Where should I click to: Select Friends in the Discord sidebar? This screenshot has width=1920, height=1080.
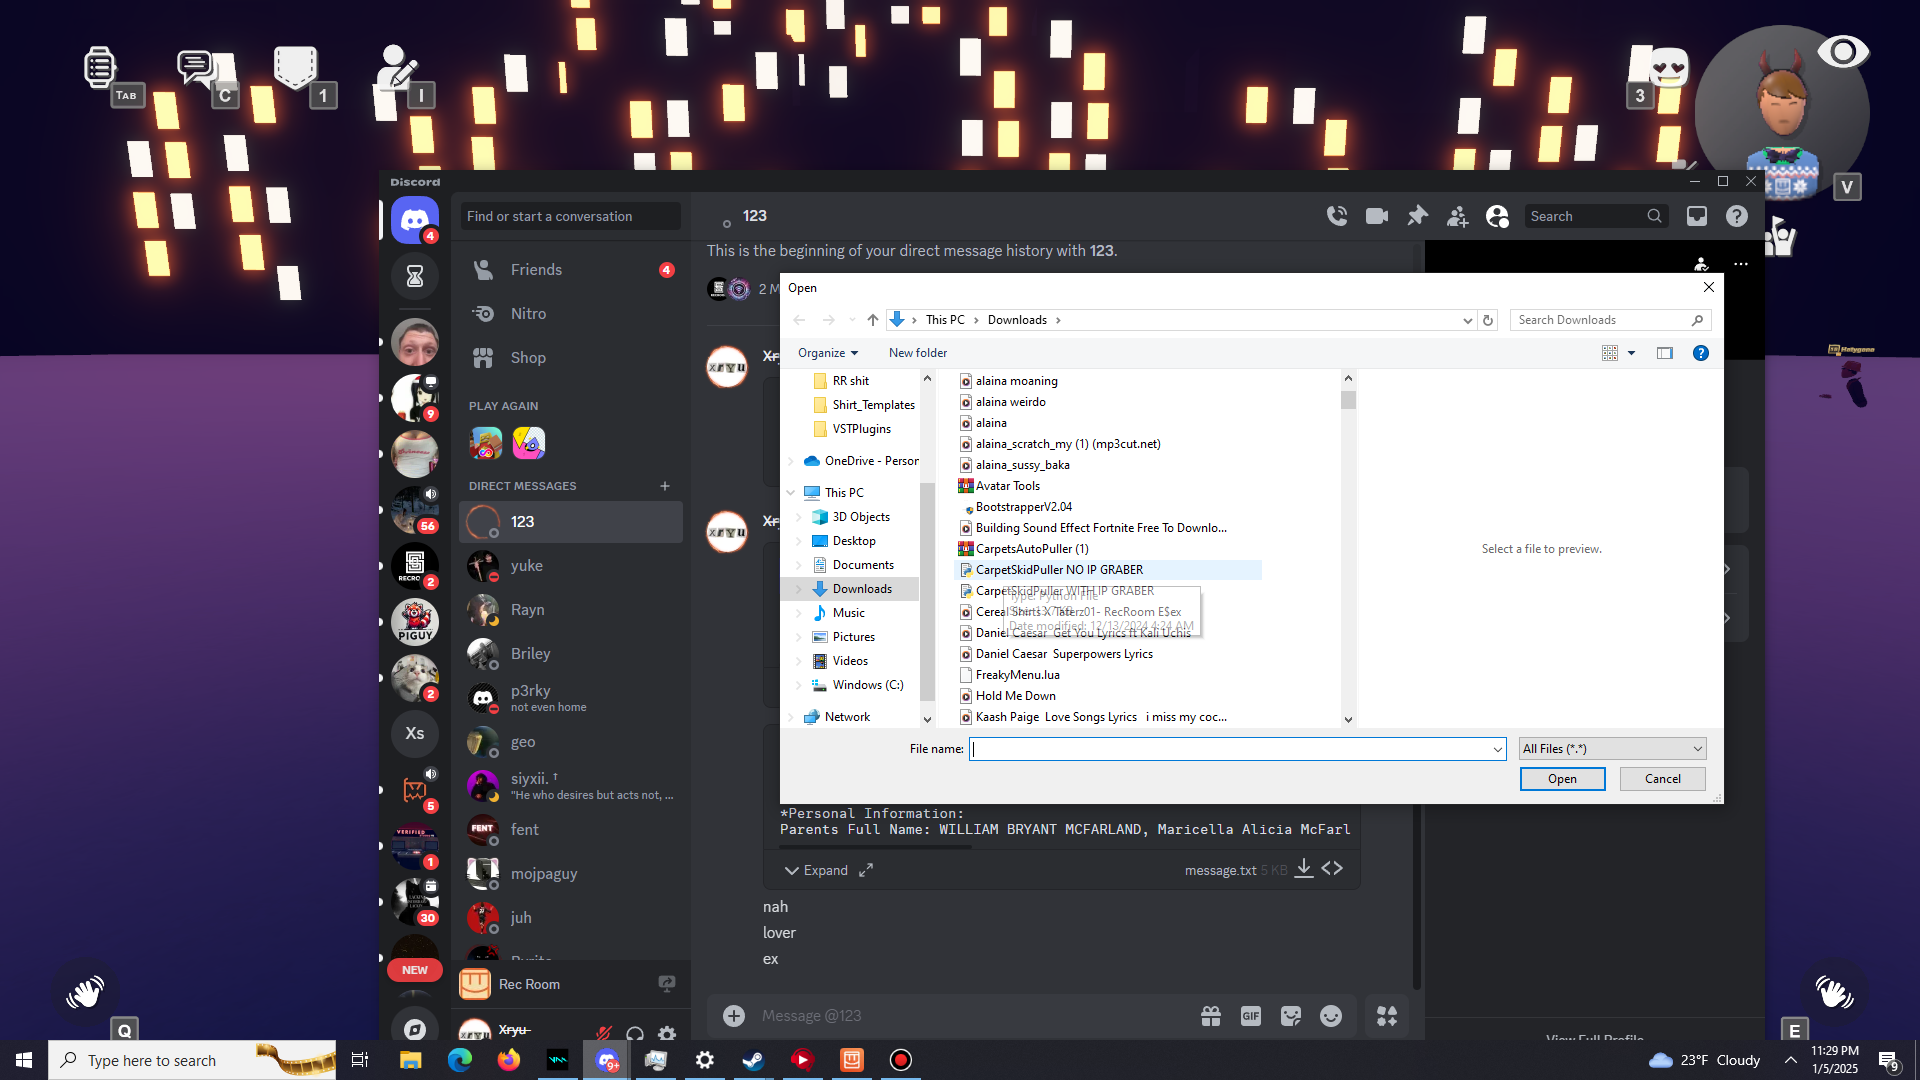click(x=536, y=270)
